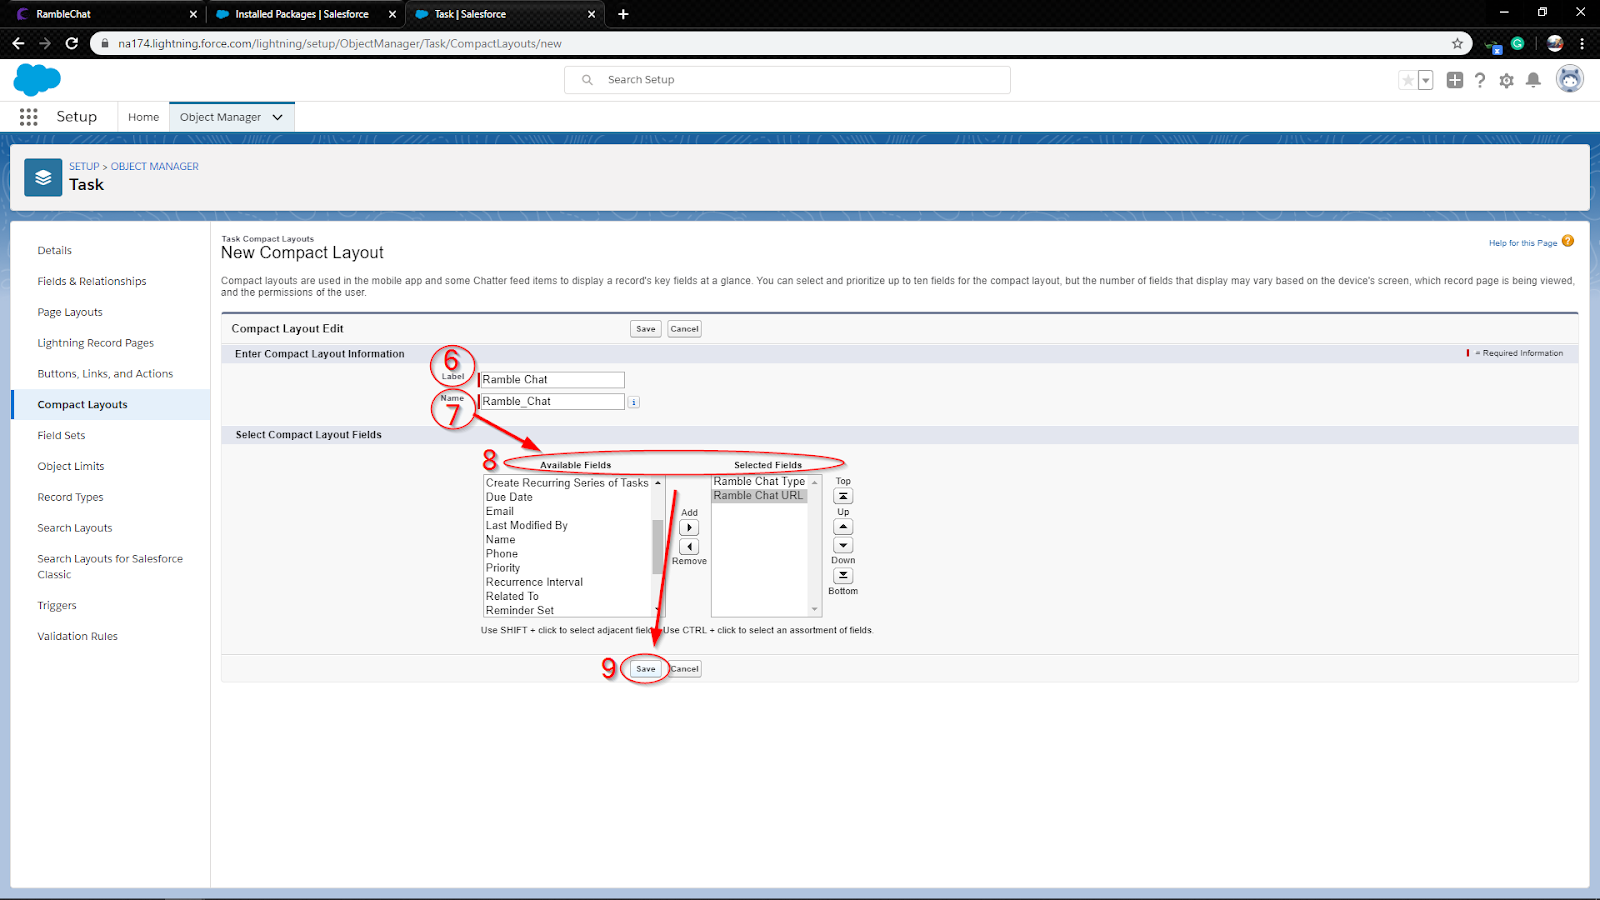Open Search Layouts for Salesforce Classic
Screen dimensions: 1600x900
[x=110, y=567]
